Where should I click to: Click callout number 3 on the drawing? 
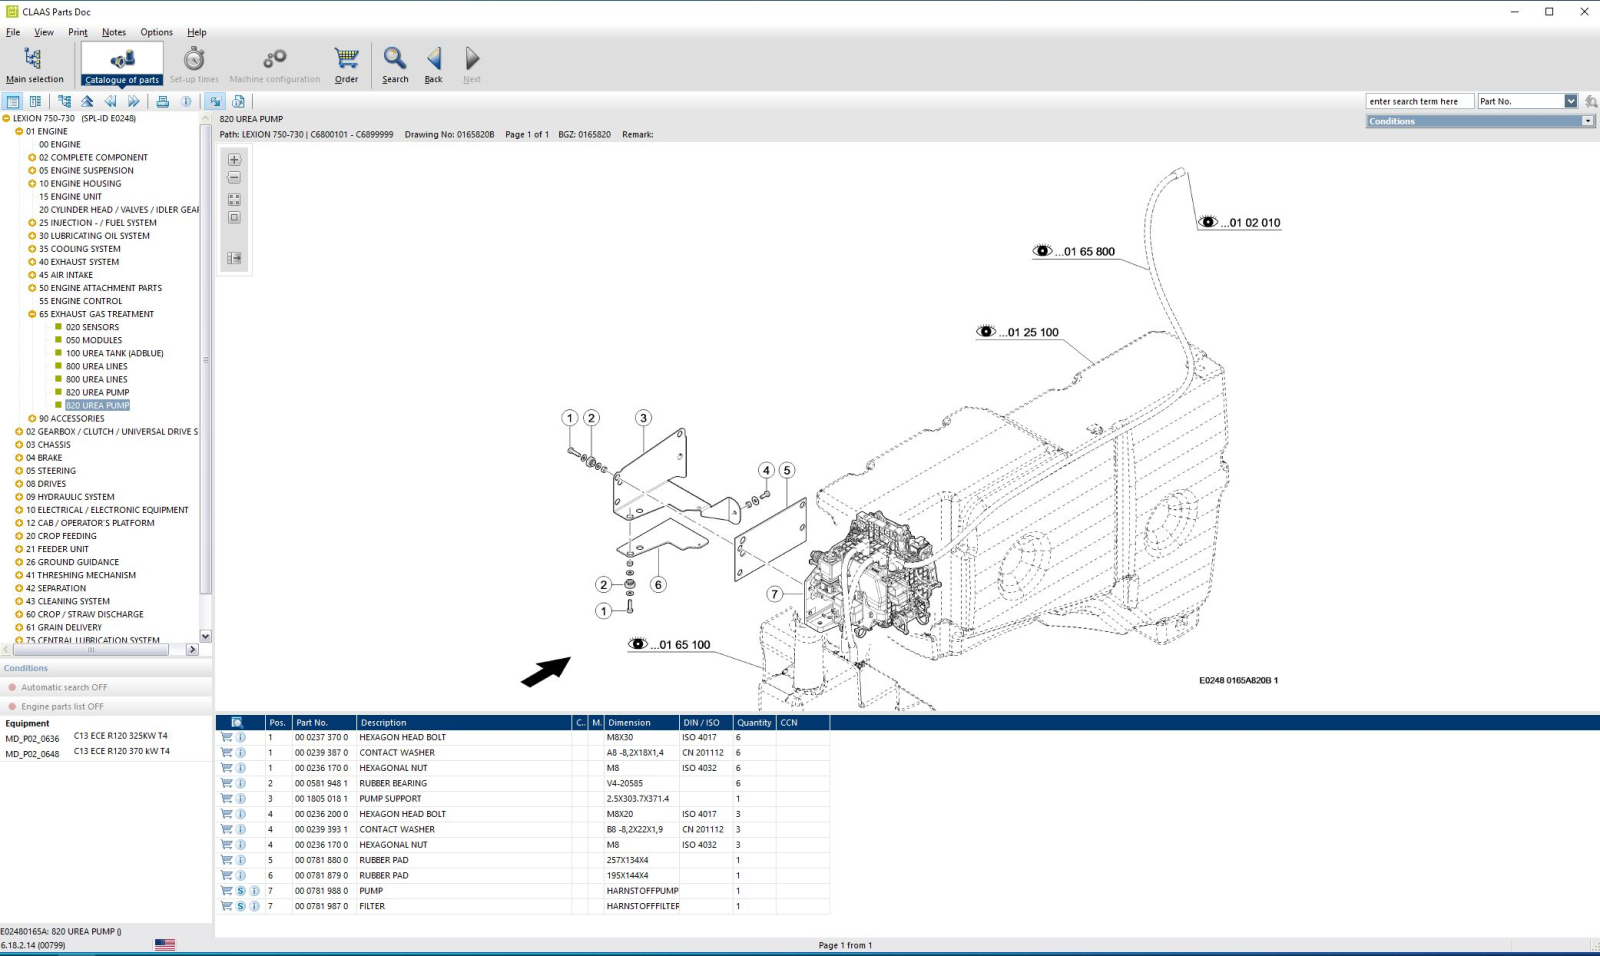(643, 418)
